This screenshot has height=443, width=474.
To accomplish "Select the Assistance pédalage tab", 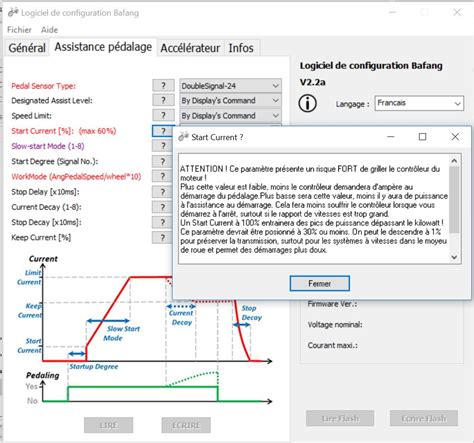I will [103, 47].
